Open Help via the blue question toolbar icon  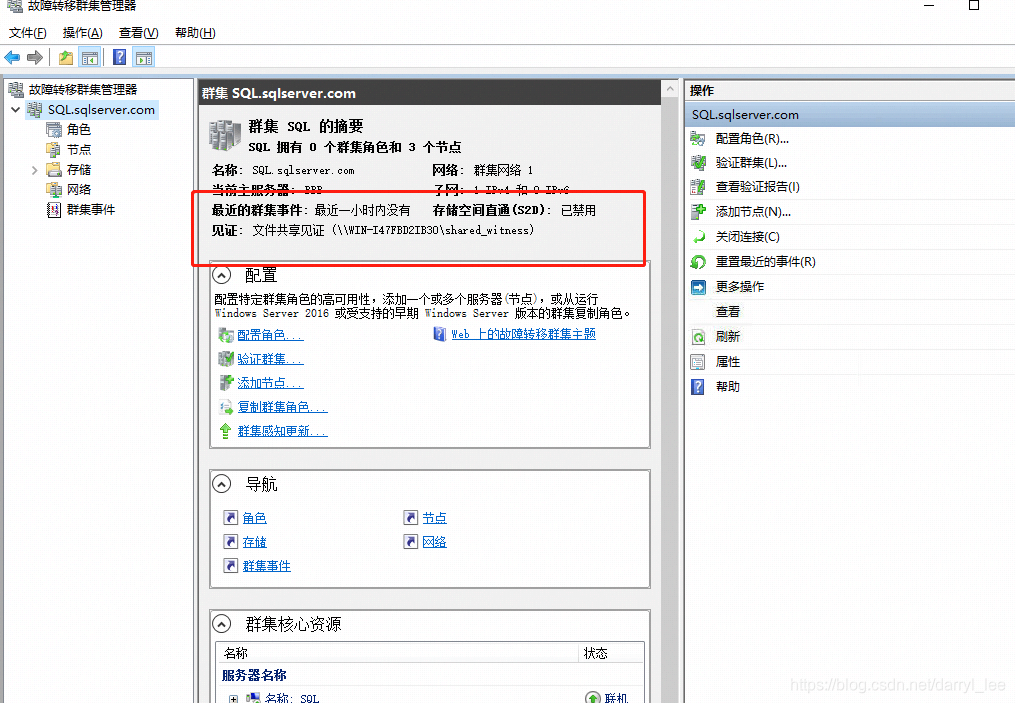pyautogui.click(x=120, y=58)
